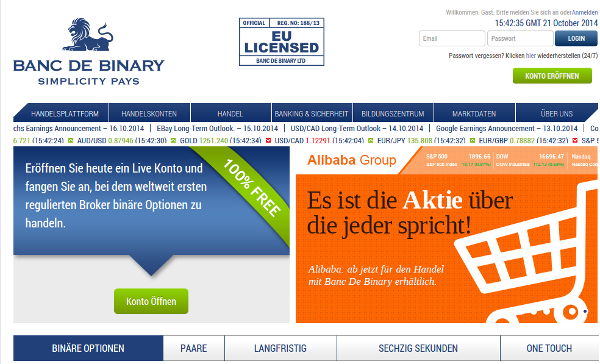Screen dimensions: 600x364
Task: Click the green arrow beside EUR/JPY ticker
Action: click(370, 141)
